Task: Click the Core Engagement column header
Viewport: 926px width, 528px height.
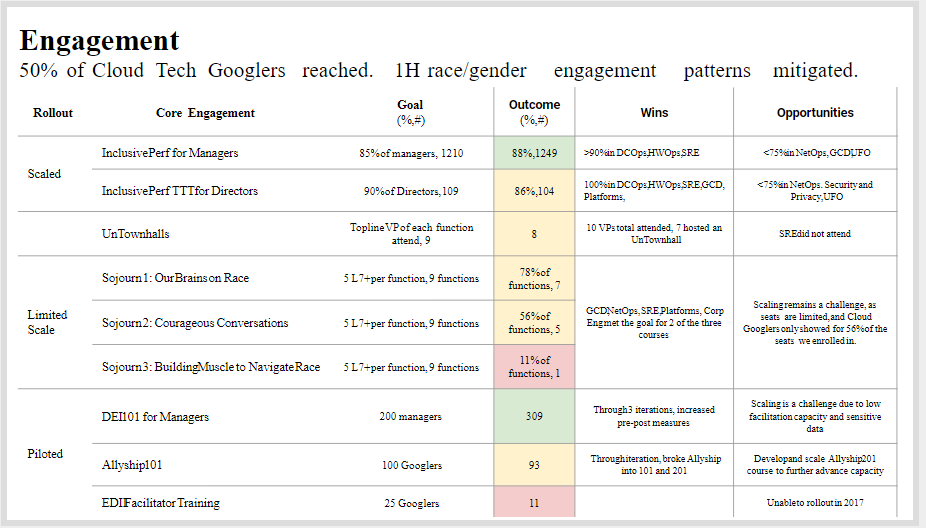Action: pos(205,113)
